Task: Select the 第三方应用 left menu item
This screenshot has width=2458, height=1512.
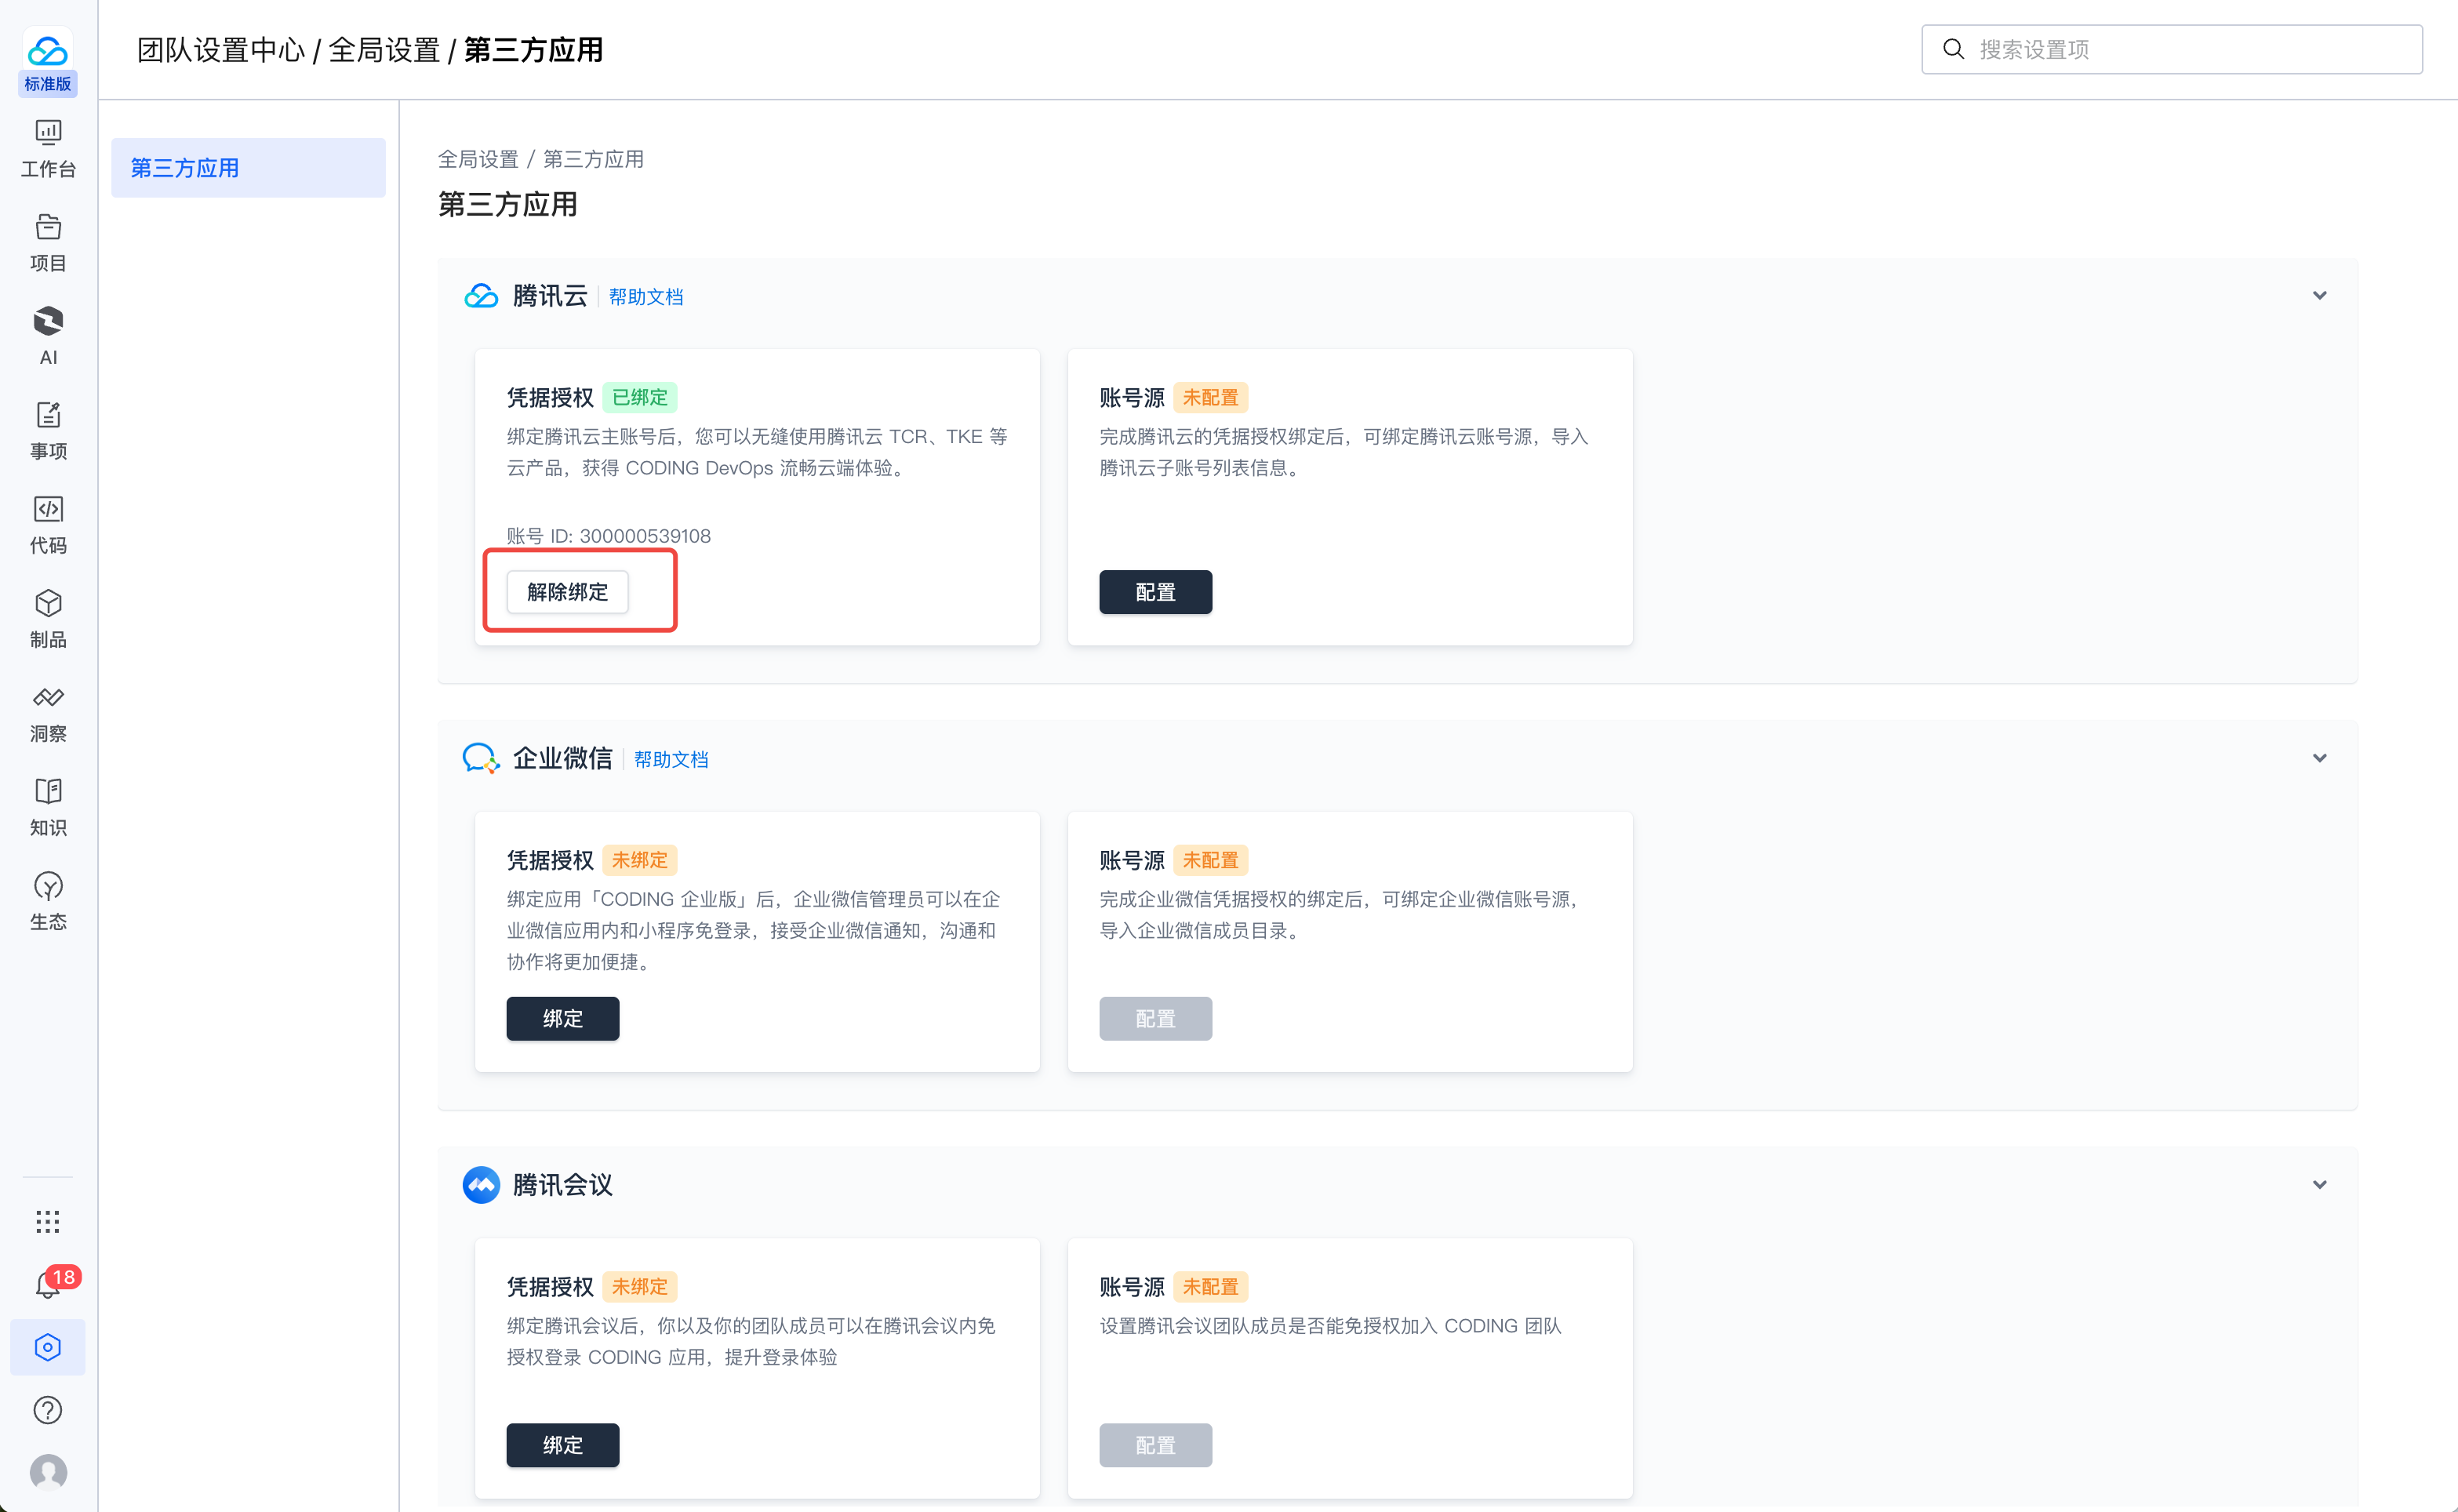Action: (248, 168)
